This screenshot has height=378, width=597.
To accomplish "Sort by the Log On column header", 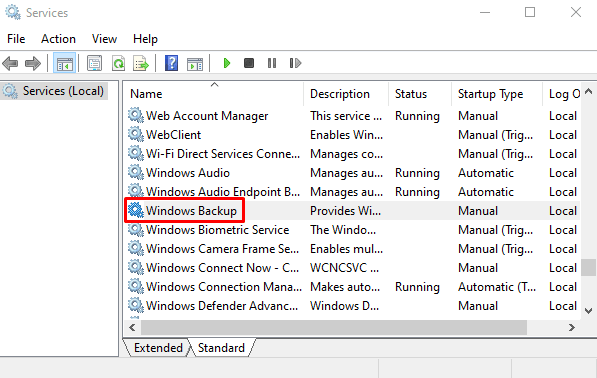I will tap(562, 94).
